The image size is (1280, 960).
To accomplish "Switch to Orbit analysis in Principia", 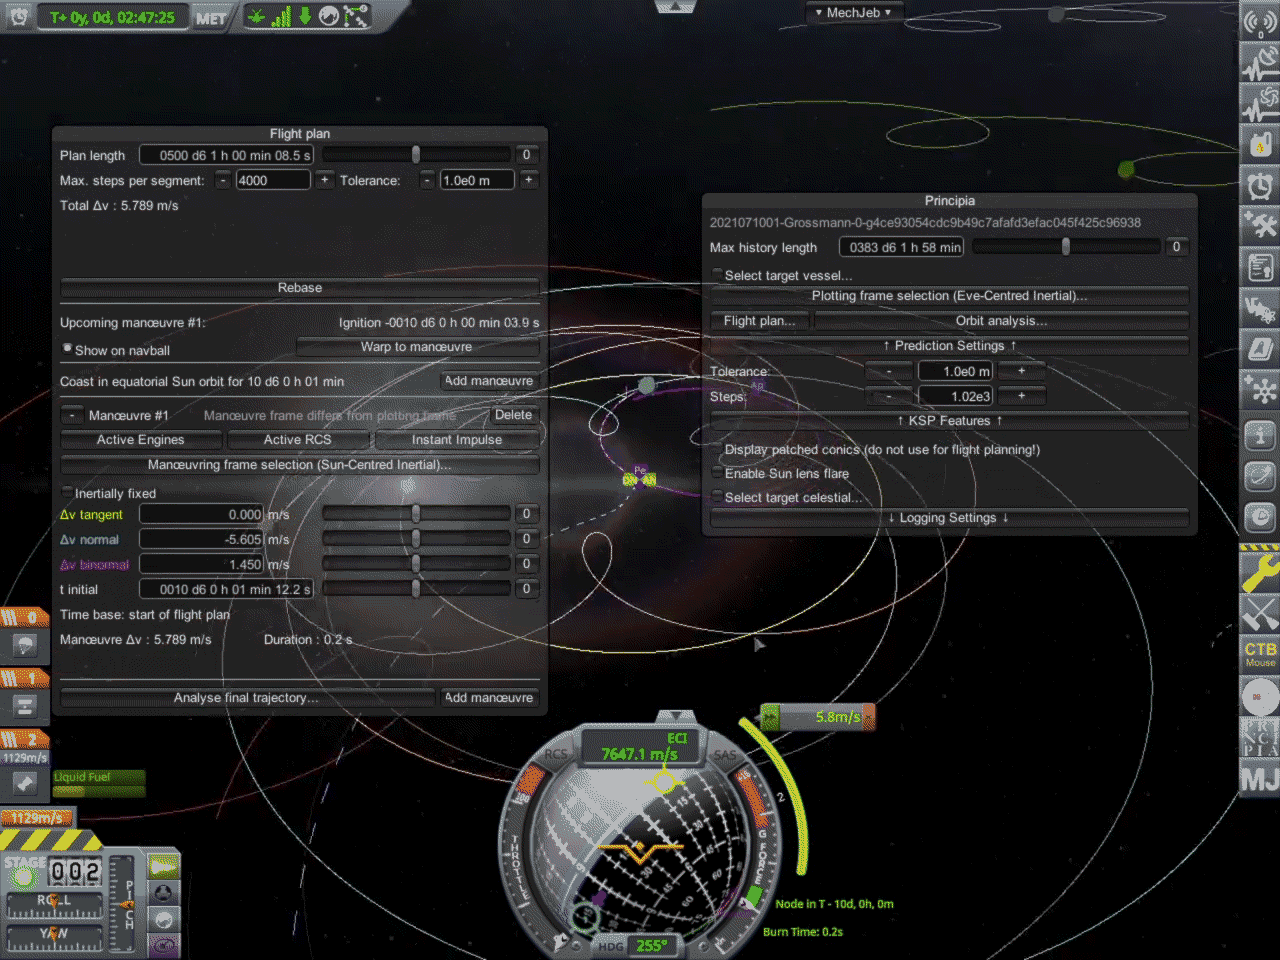I will click(1001, 320).
